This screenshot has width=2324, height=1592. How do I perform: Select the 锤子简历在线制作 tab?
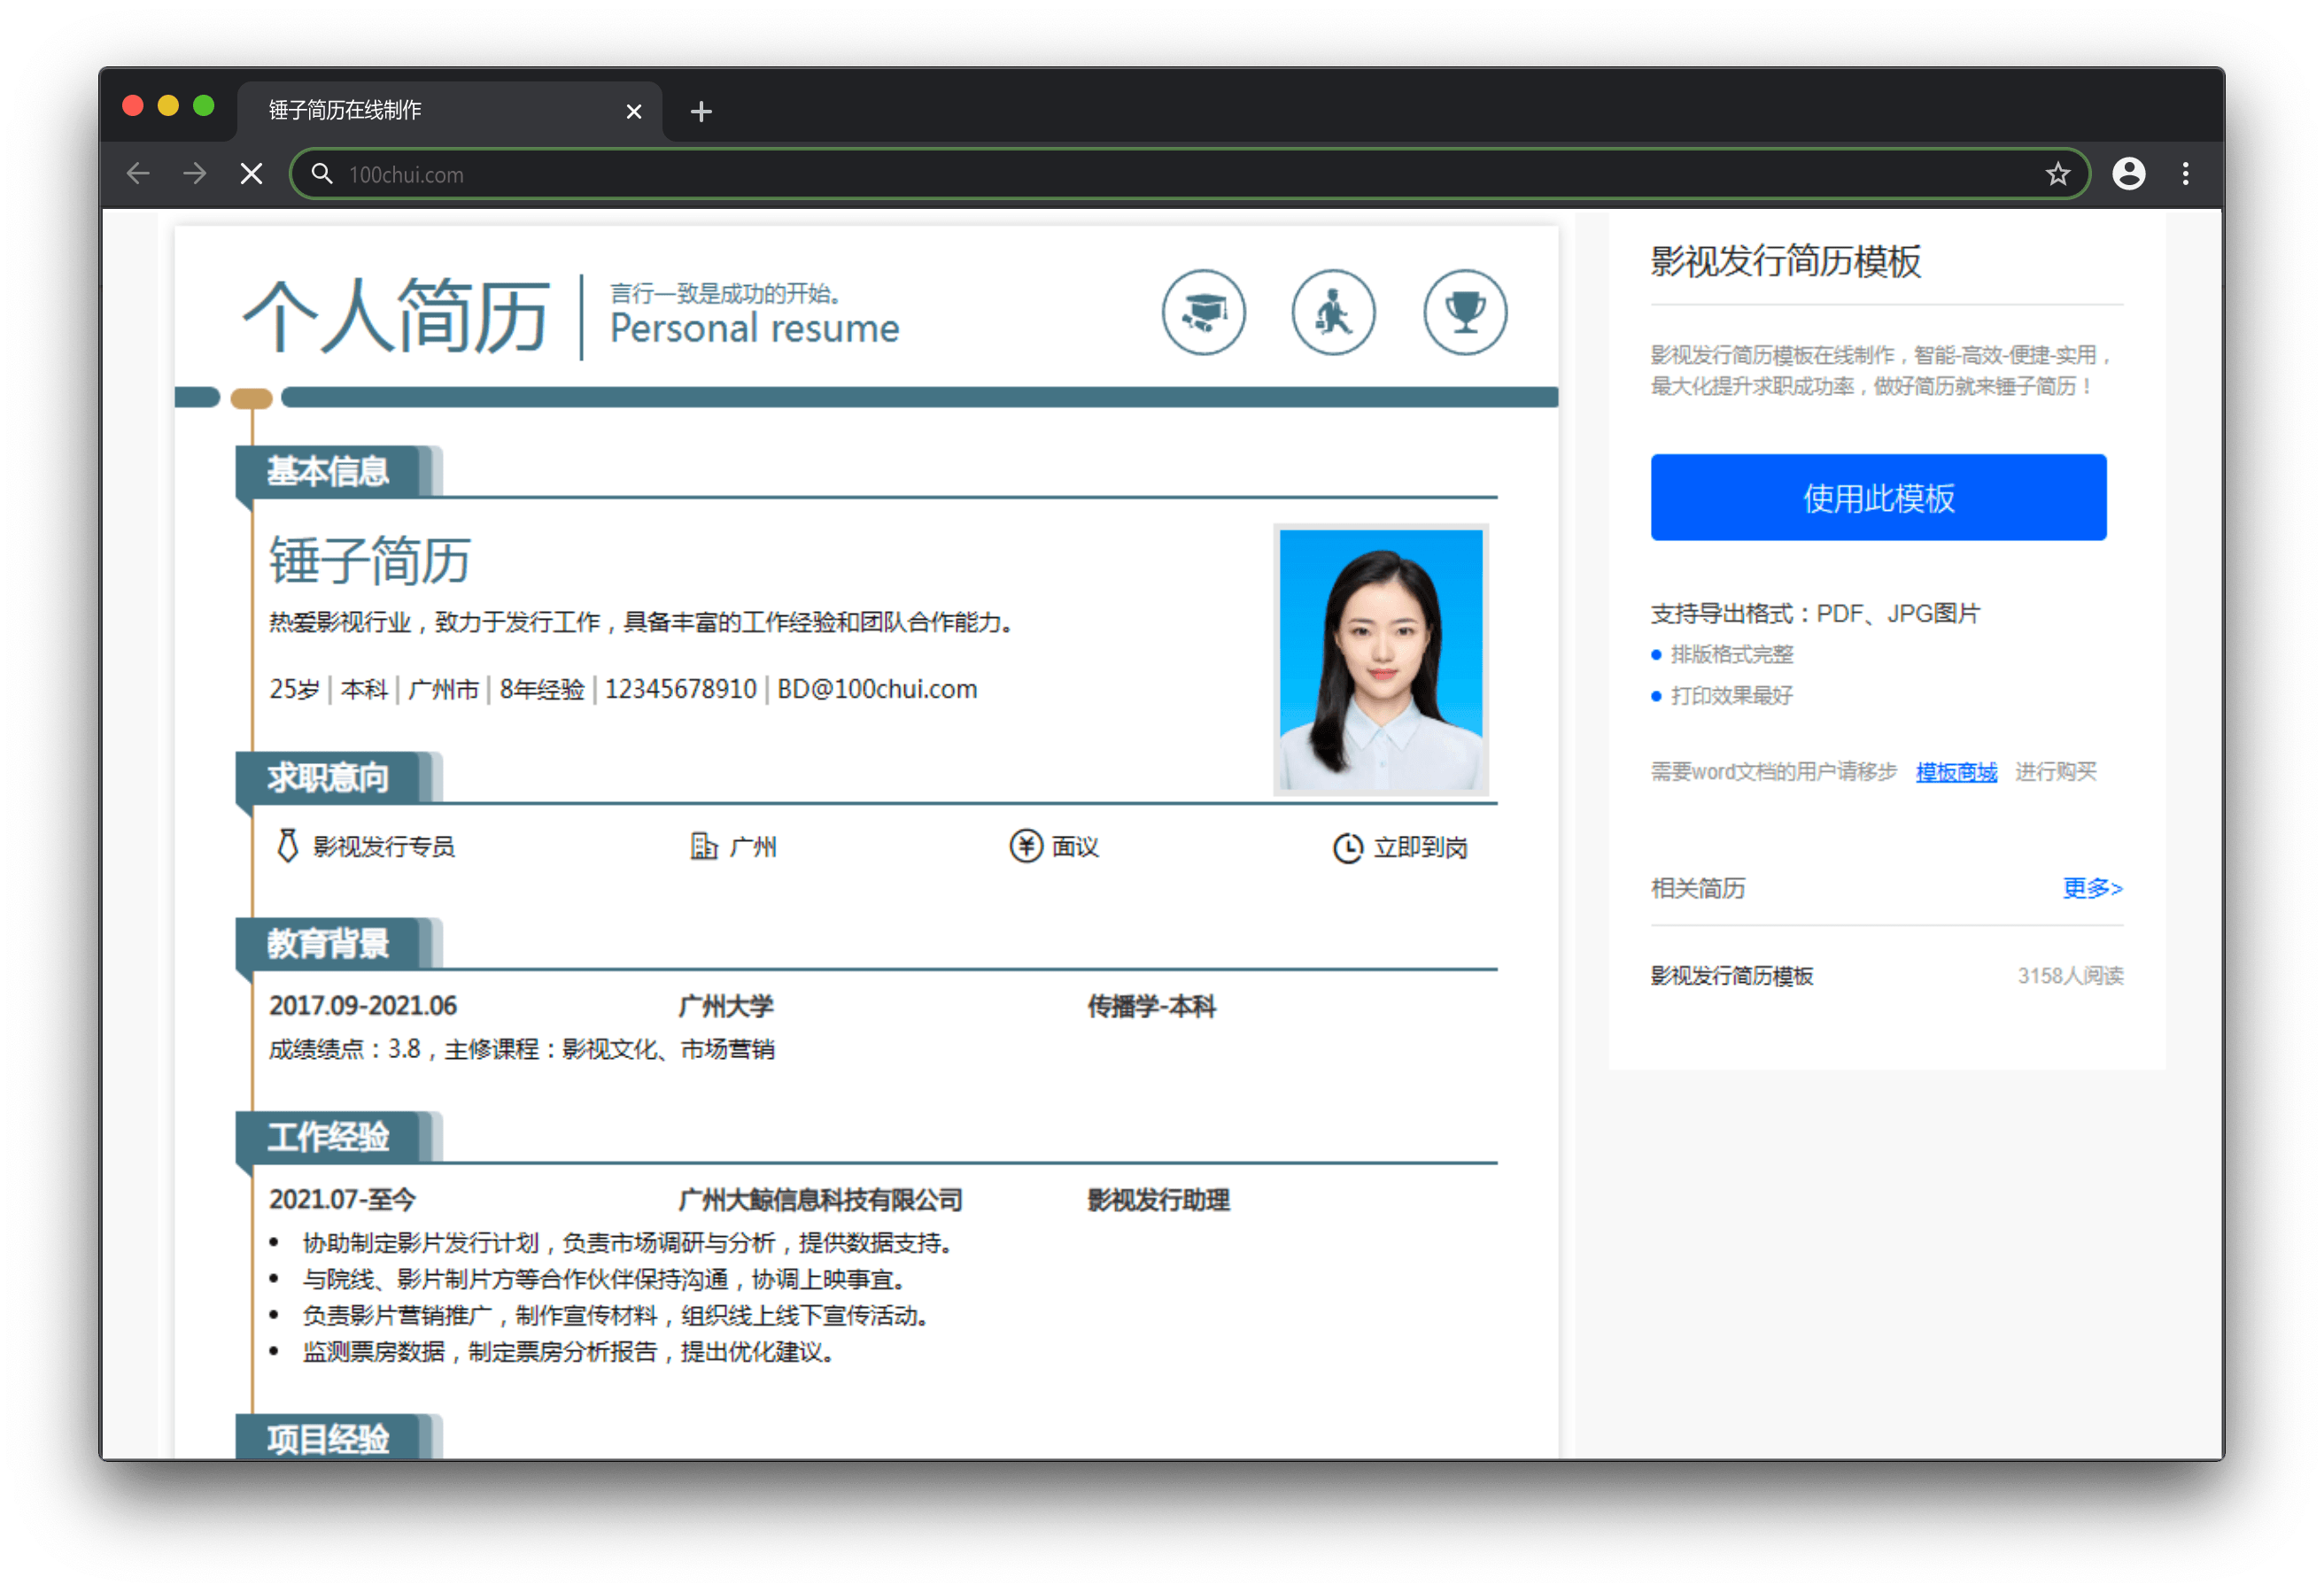tap(449, 110)
